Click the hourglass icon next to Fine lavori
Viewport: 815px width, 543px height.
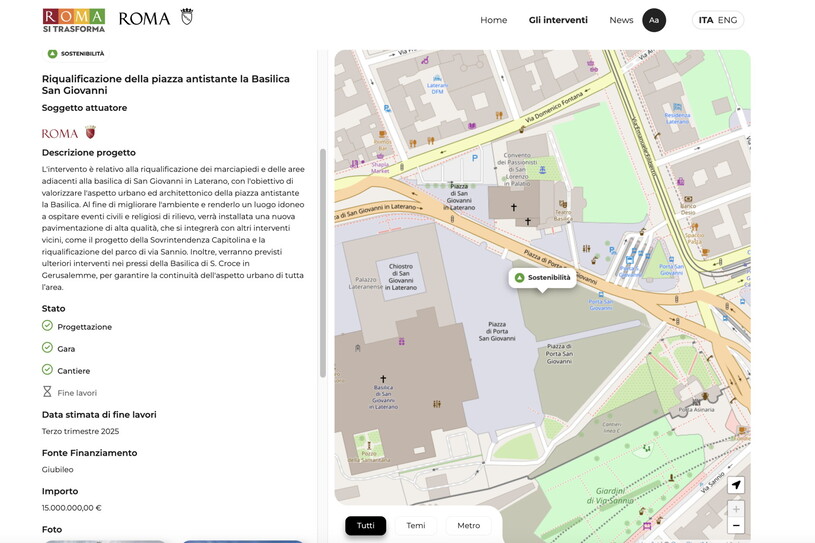tap(47, 392)
